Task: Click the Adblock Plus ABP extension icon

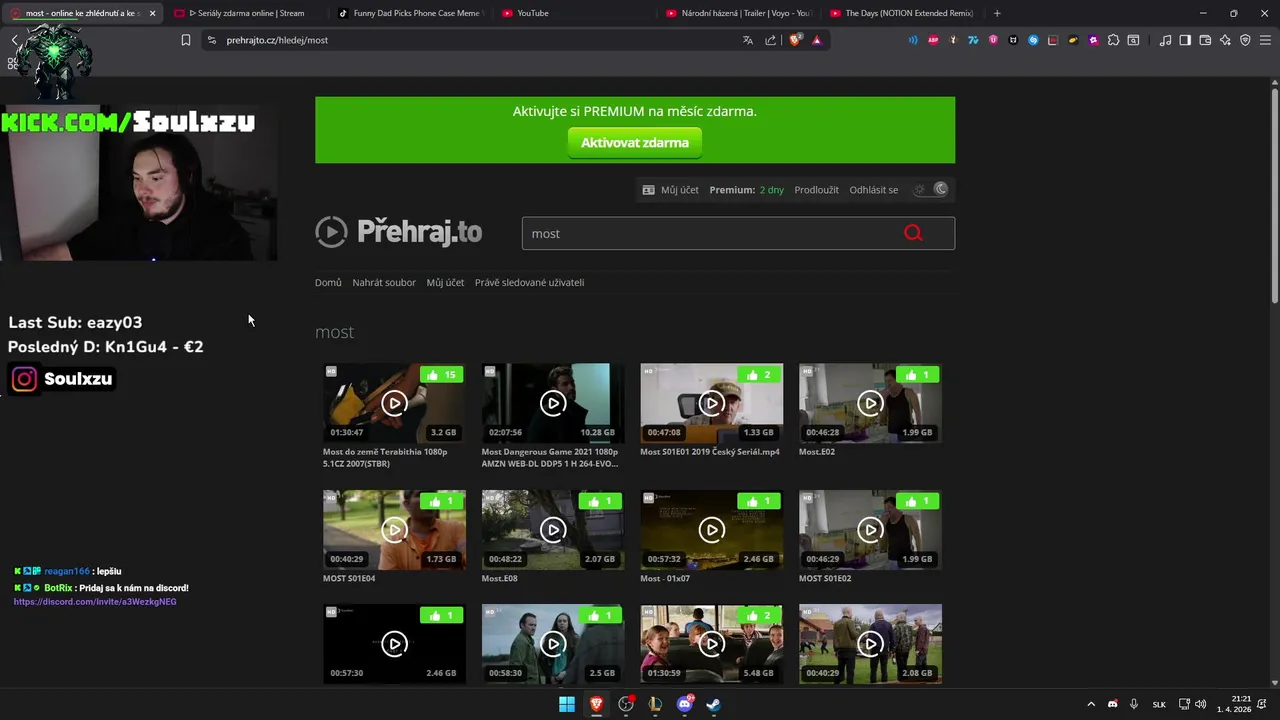Action: 933,40
